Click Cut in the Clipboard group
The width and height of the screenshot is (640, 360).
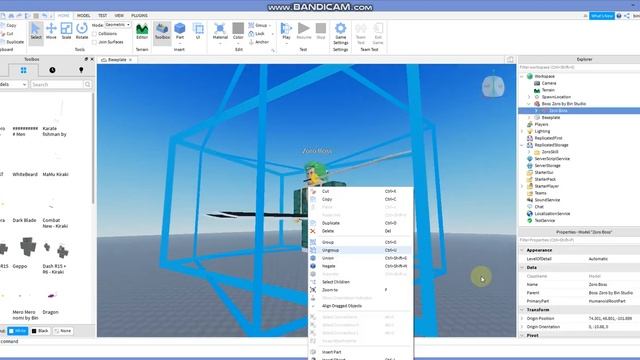point(7,33)
